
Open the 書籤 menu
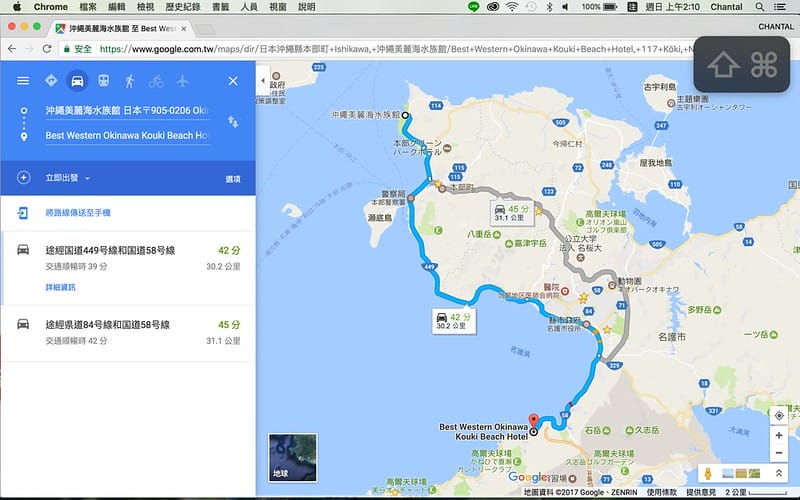(x=220, y=7)
